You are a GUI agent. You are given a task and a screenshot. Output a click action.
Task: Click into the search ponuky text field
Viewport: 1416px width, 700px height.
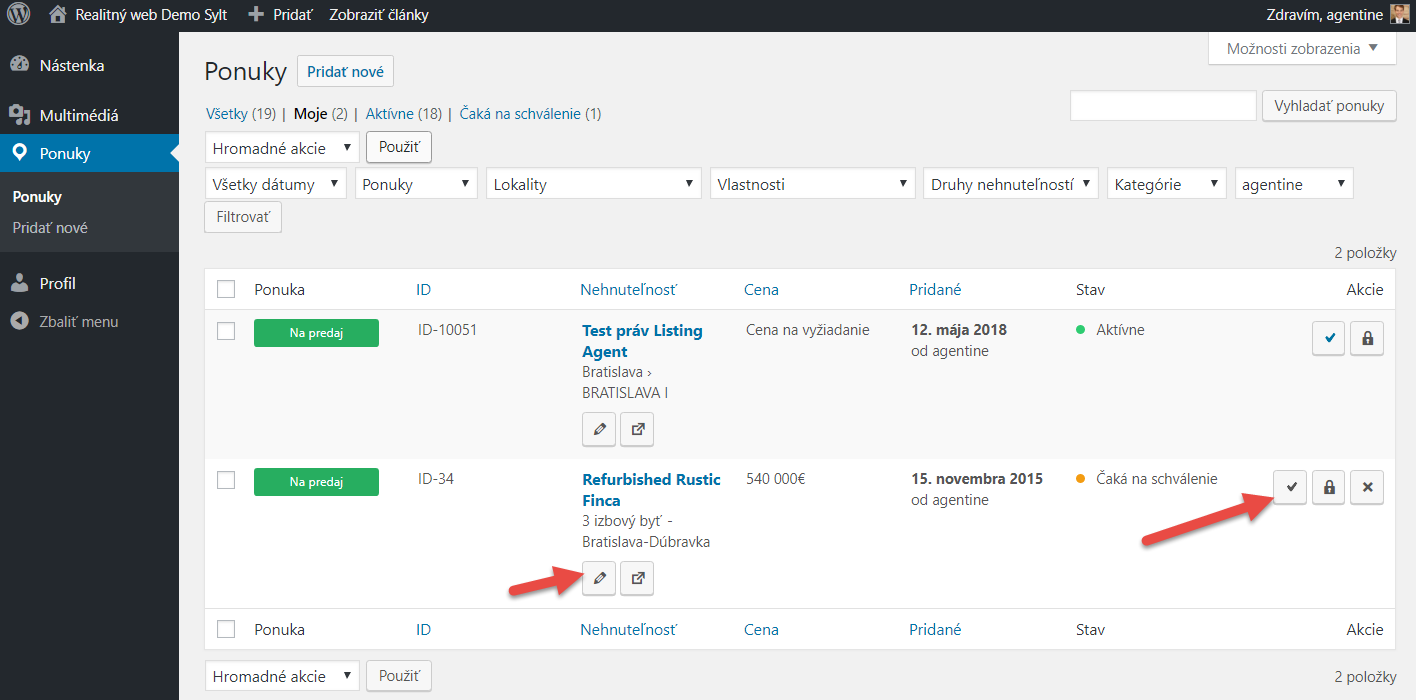pyautogui.click(x=1163, y=106)
